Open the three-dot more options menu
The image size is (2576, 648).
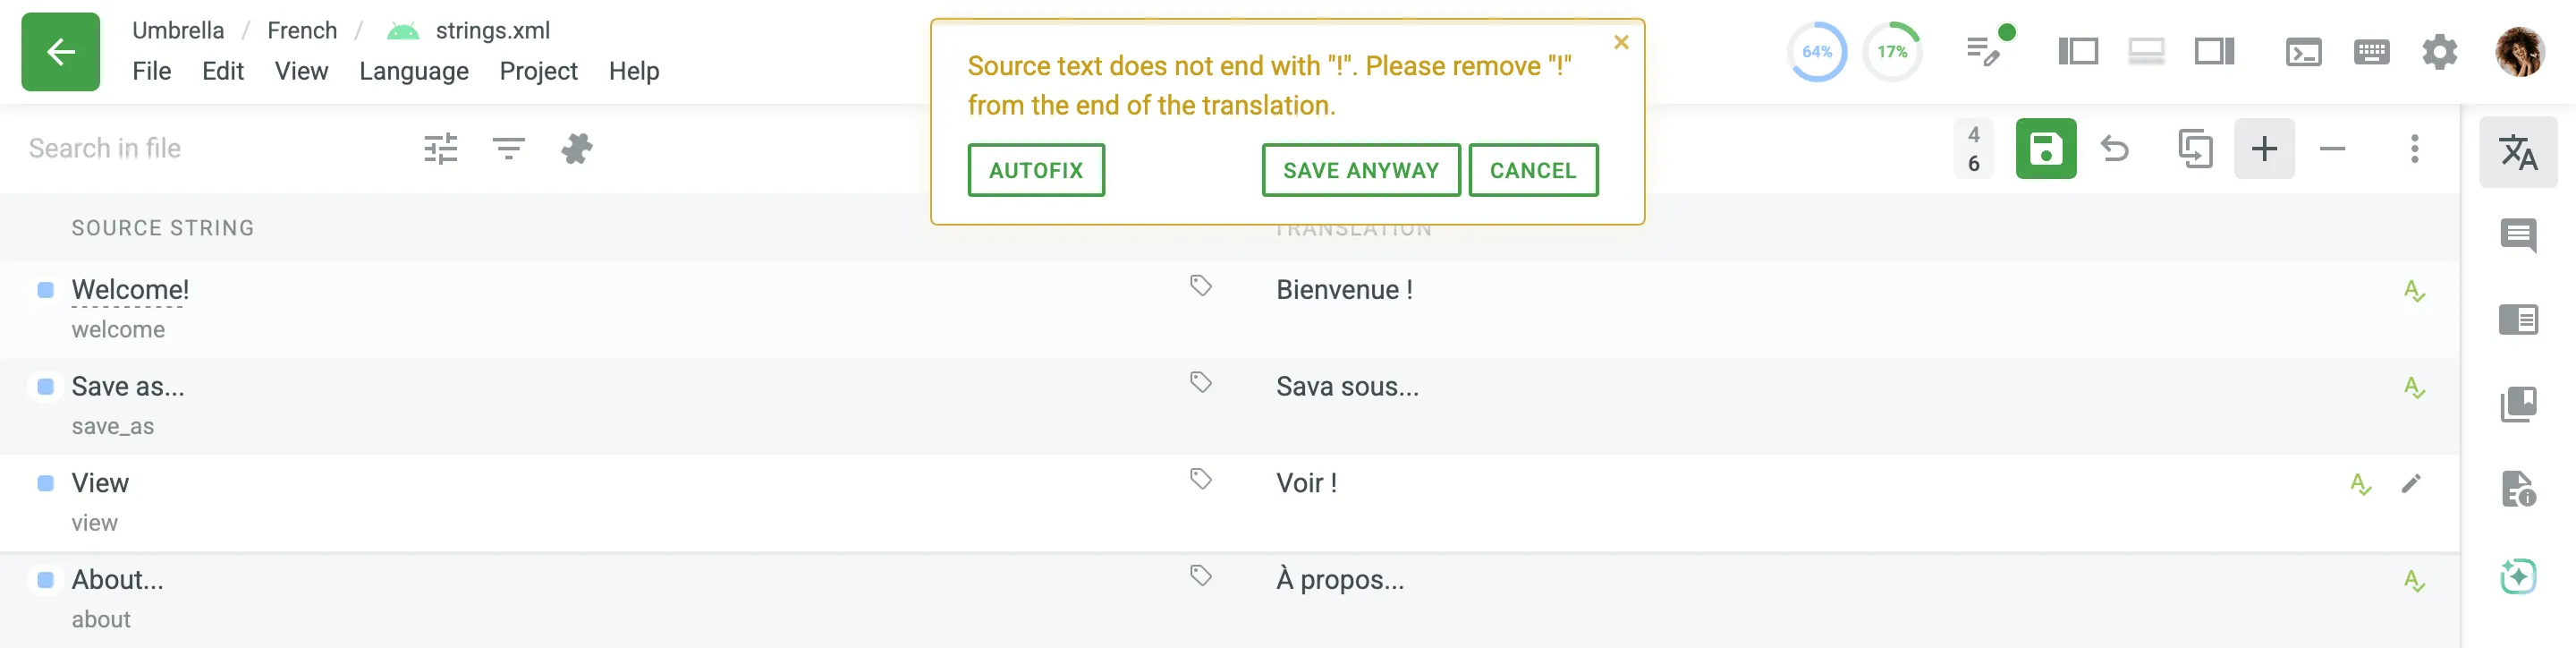(2417, 148)
